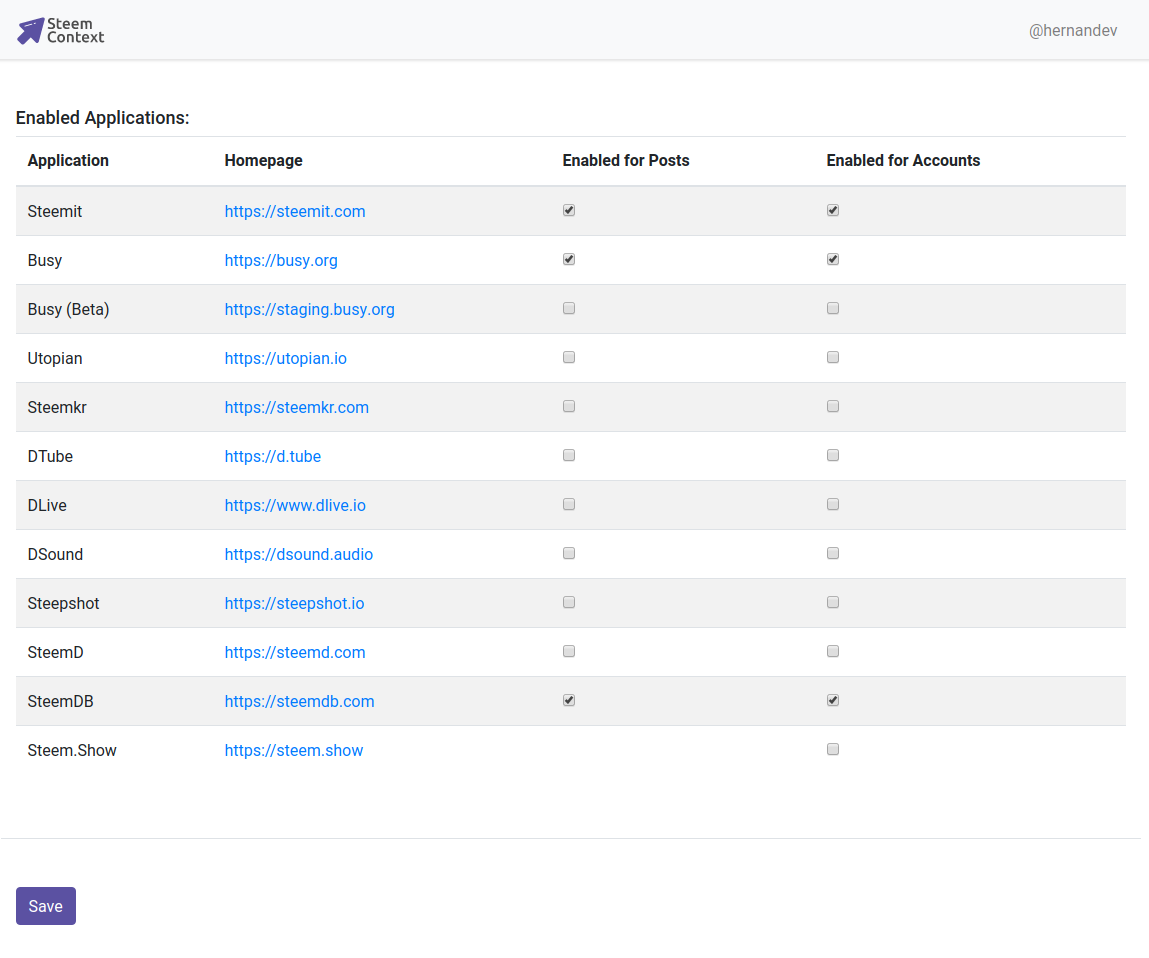1149x958 pixels.
Task: Open the d.tube homepage link
Action: (x=272, y=457)
